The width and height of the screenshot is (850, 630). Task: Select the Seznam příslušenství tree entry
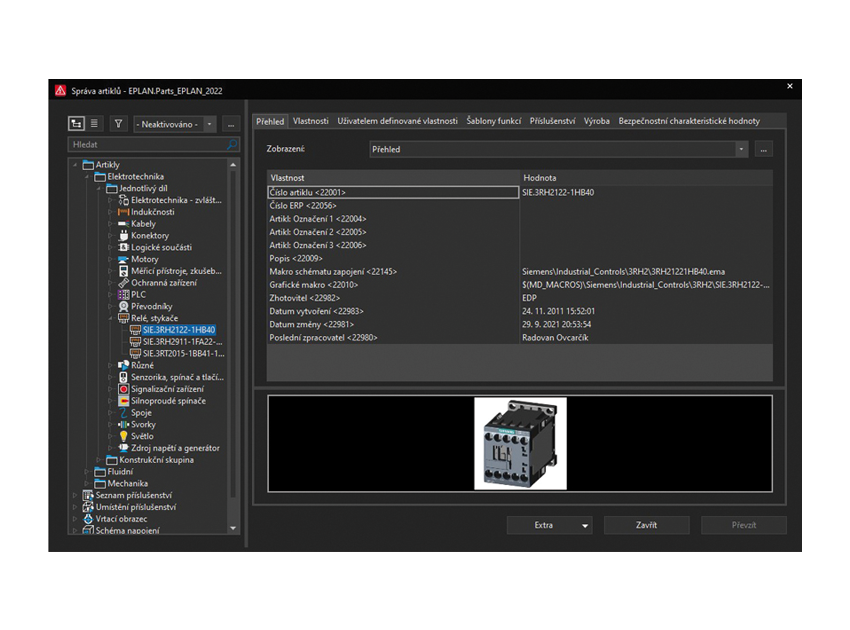tap(133, 496)
